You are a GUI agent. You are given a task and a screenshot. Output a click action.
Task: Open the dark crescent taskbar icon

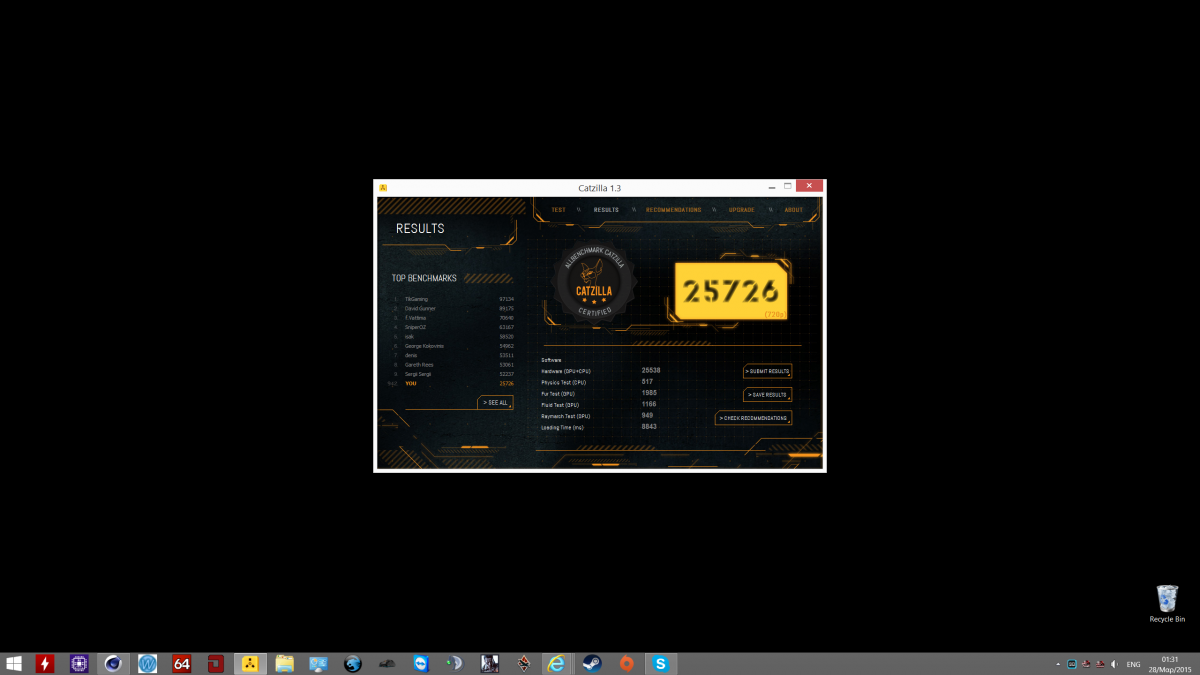455,663
